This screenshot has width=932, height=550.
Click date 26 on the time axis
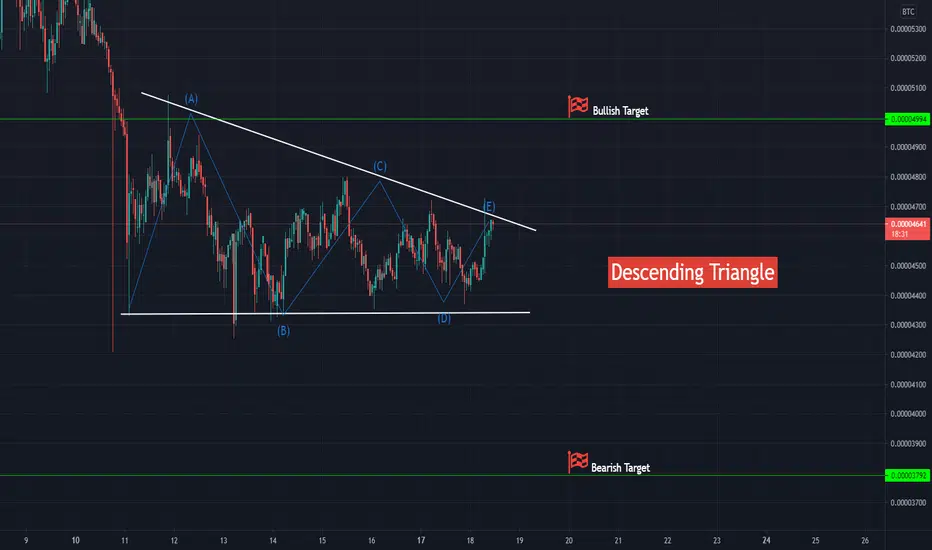point(865,540)
